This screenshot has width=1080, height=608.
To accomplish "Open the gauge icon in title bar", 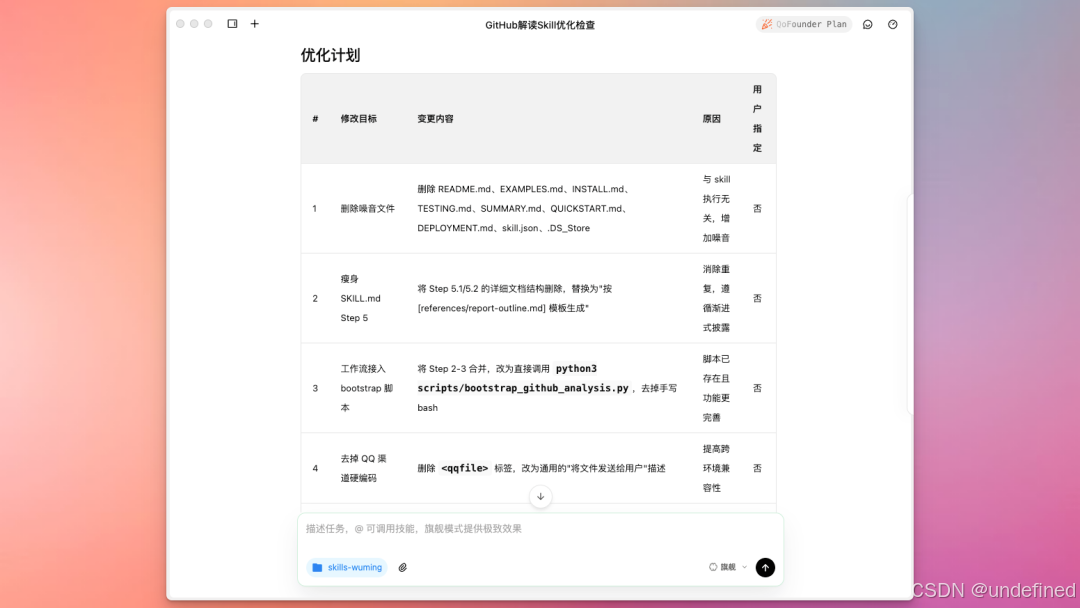I will [893, 24].
